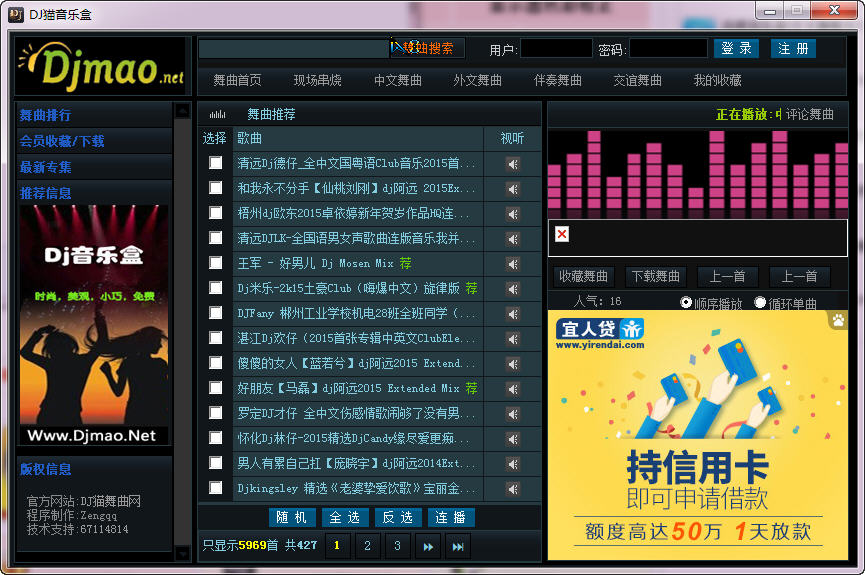
Task: Preview 怀化Dj林仔-2015 with speaker icon
Action: point(513,439)
